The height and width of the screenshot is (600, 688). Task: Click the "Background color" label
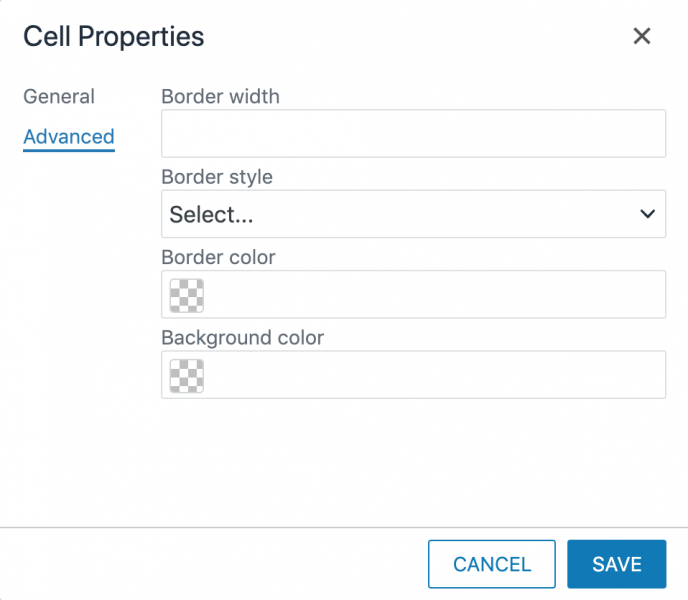[243, 338]
